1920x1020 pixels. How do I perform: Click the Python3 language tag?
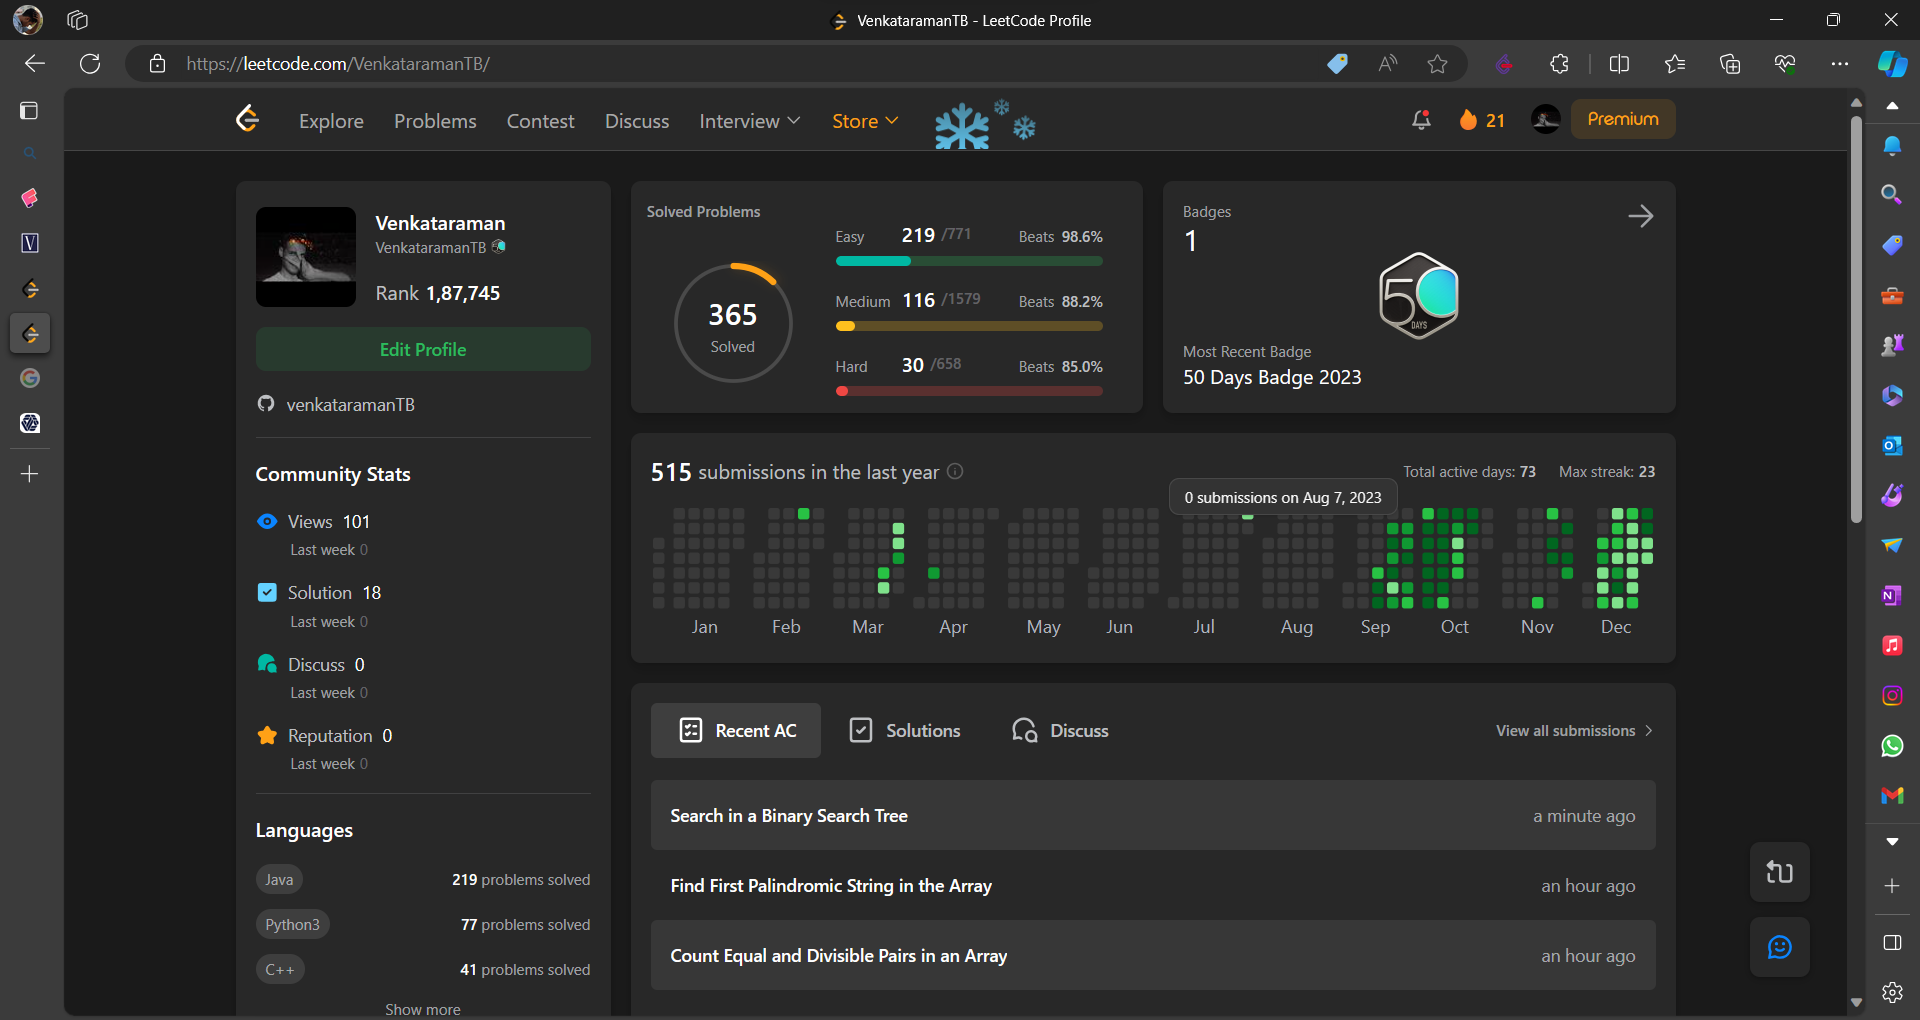click(292, 925)
